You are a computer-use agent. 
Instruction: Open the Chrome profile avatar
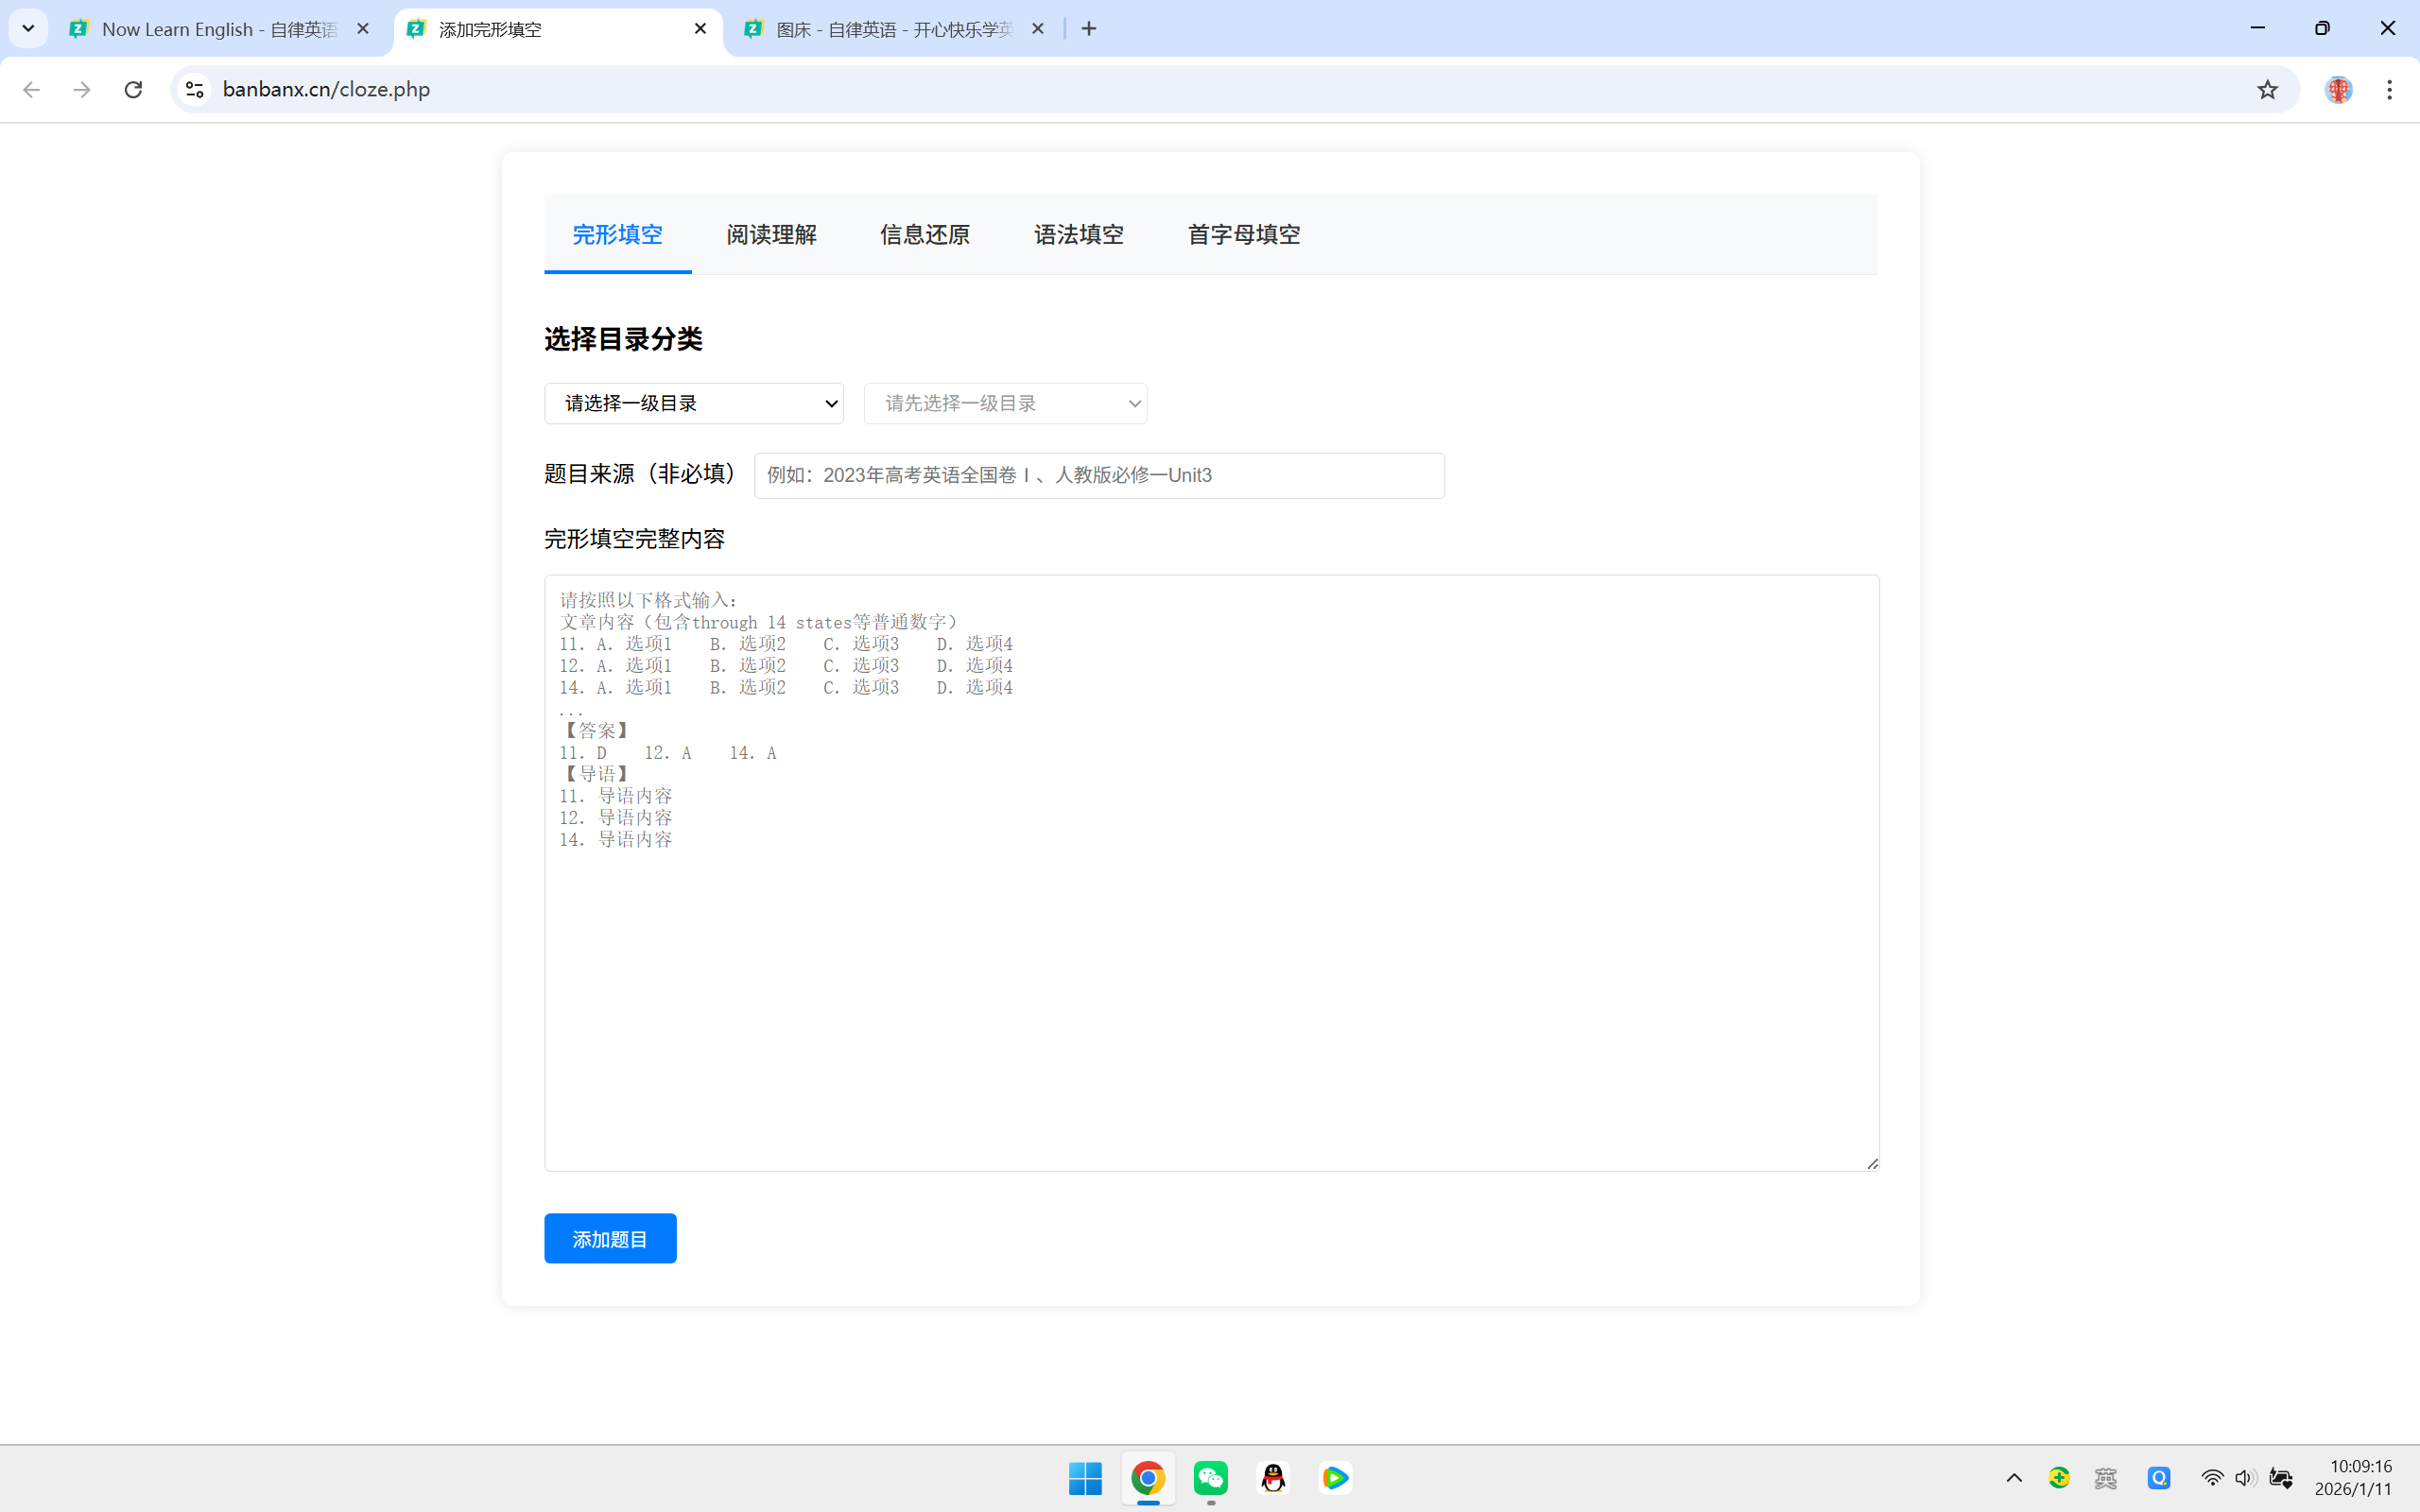tap(2338, 90)
